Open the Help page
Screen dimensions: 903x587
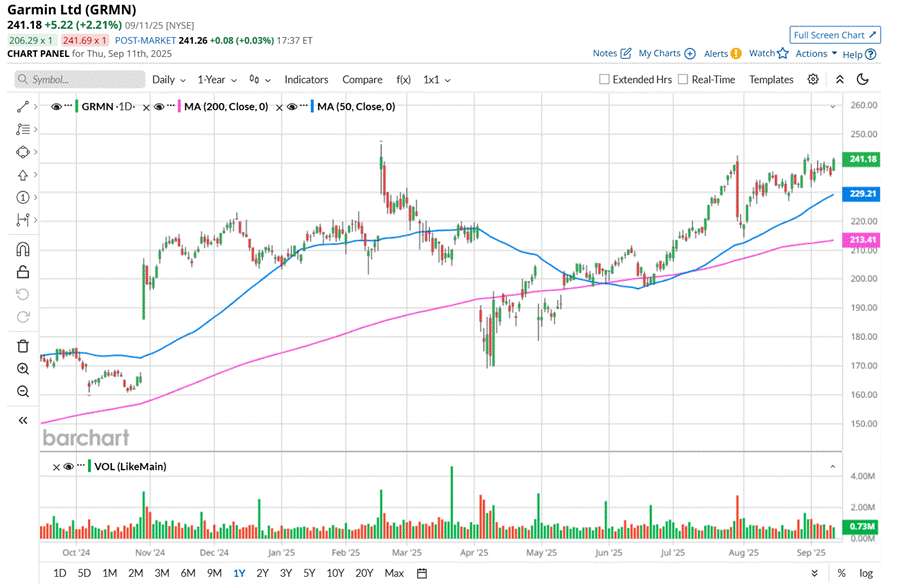pos(859,54)
